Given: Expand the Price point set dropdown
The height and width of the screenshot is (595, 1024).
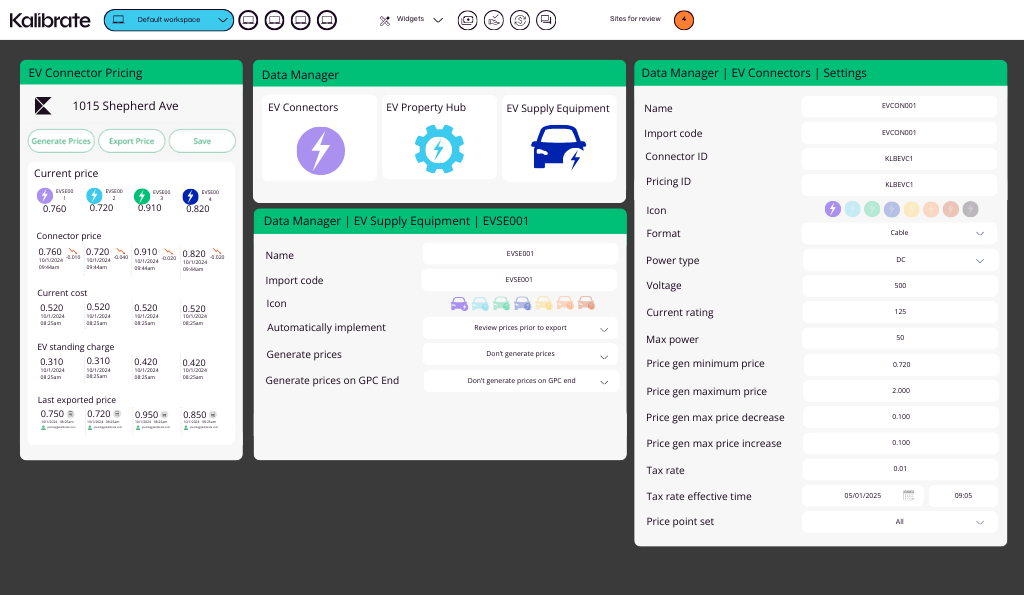Looking at the screenshot, I should [x=900, y=521].
